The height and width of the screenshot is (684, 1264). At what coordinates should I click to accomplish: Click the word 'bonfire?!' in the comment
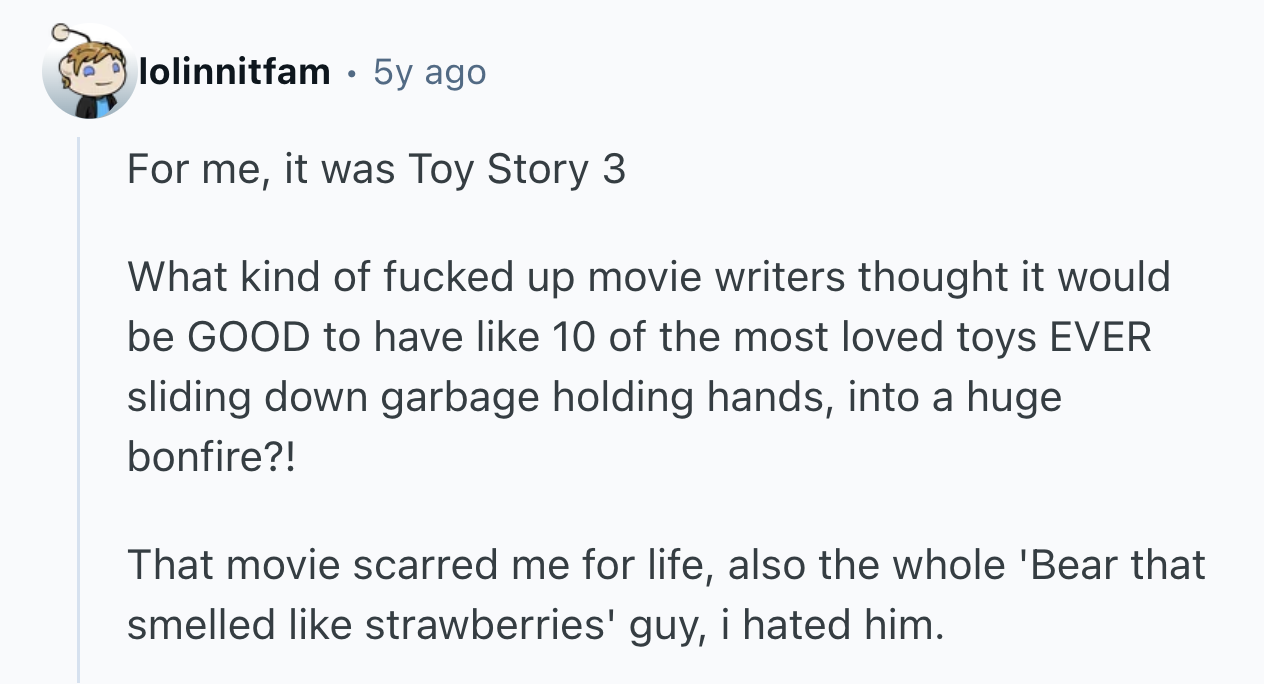211,457
